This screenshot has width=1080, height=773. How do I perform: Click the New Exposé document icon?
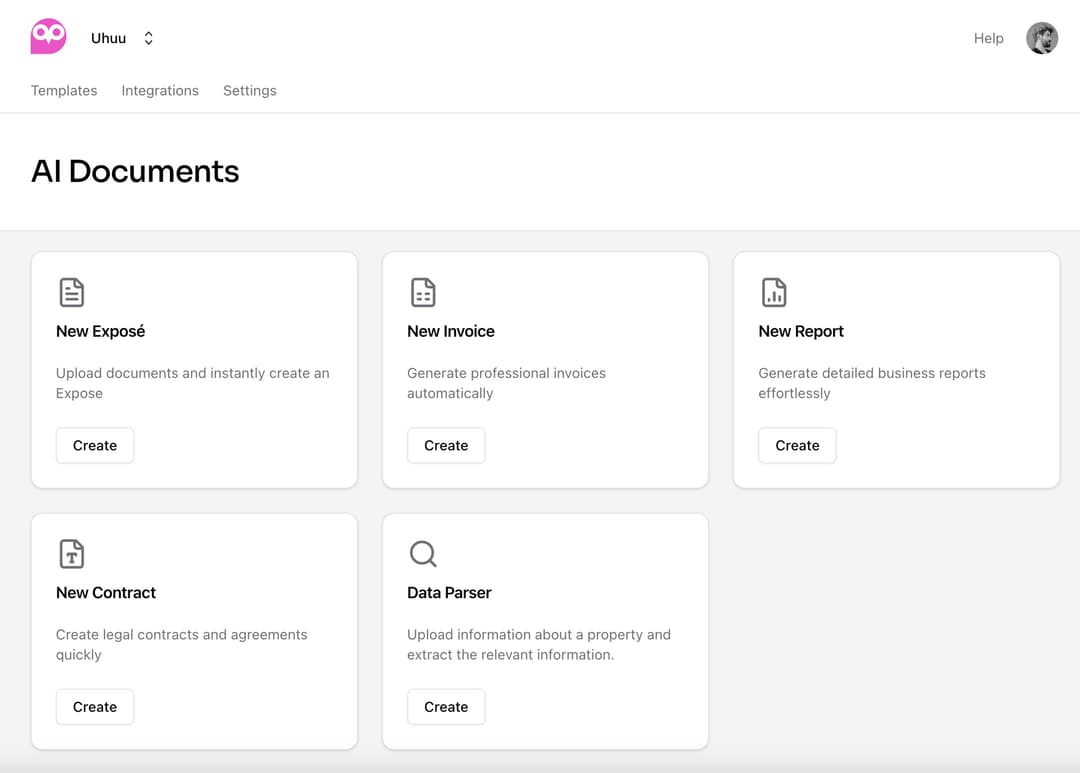72,292
